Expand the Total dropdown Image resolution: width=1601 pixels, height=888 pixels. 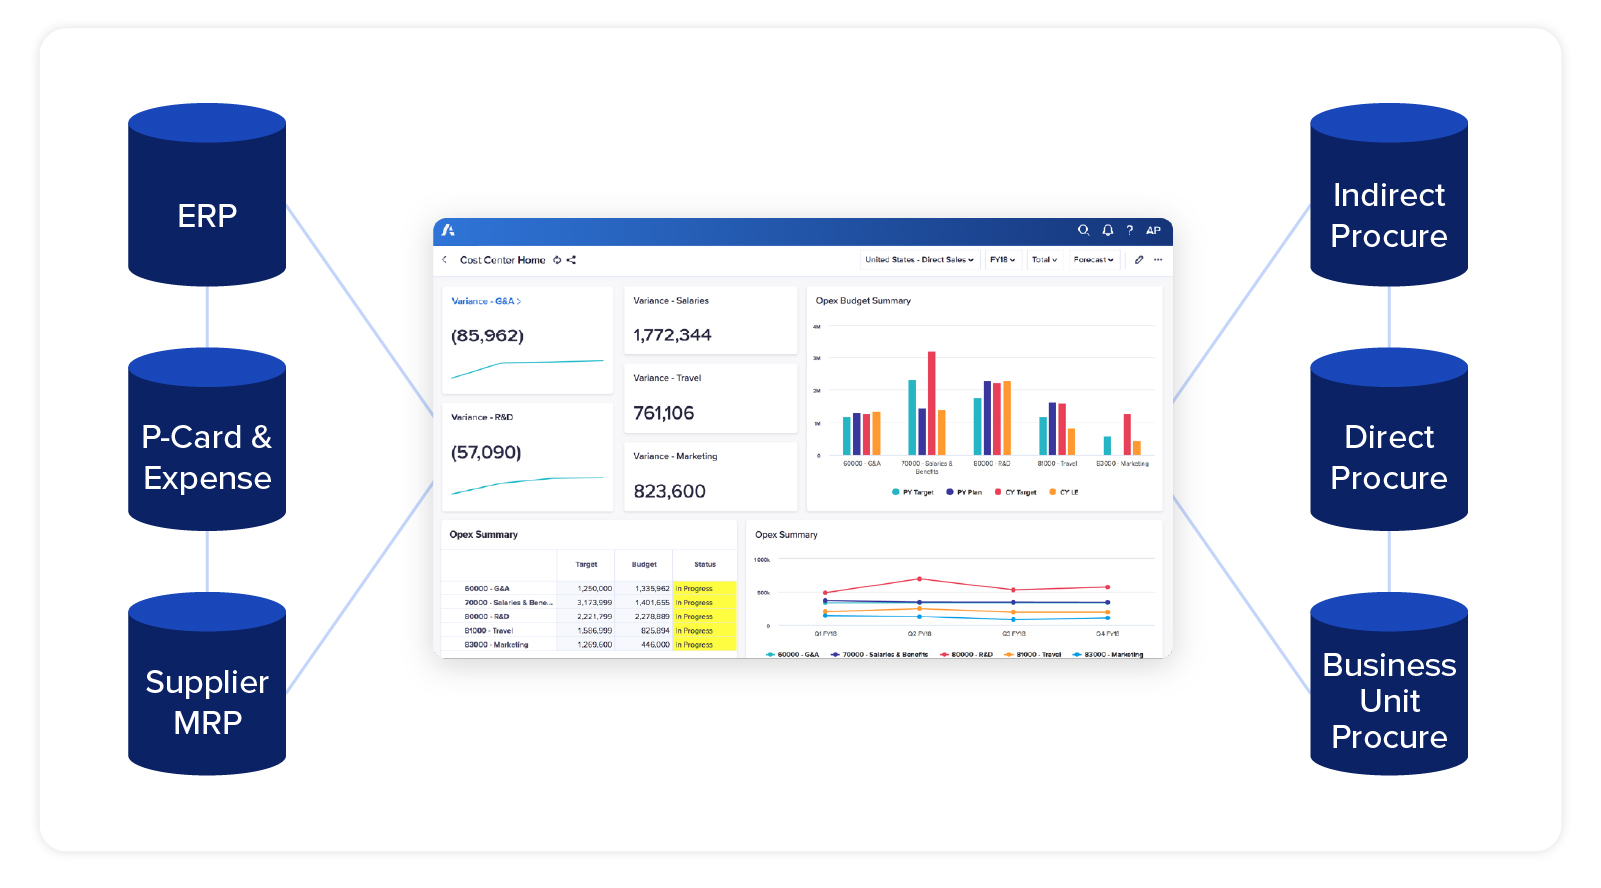point(1044,260)
